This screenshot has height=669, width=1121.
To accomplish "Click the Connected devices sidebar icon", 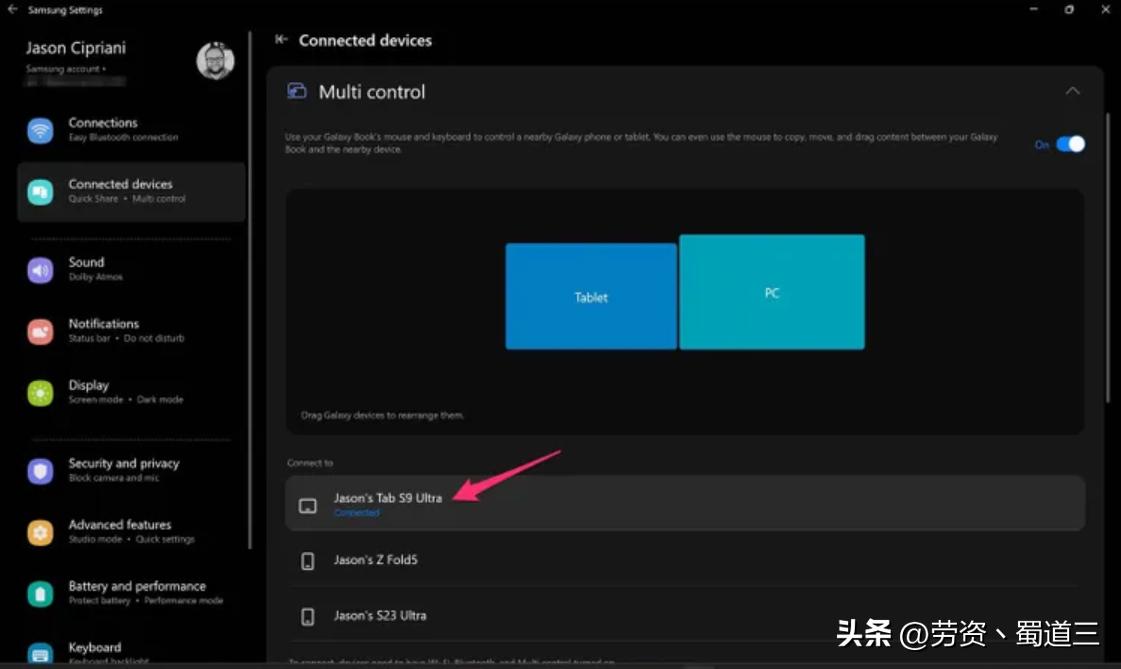I will tap(40, 190).
